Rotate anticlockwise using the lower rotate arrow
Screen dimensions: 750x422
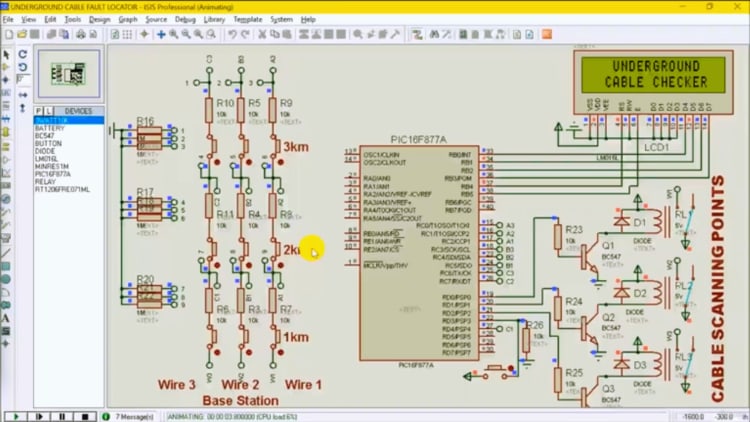22,67
